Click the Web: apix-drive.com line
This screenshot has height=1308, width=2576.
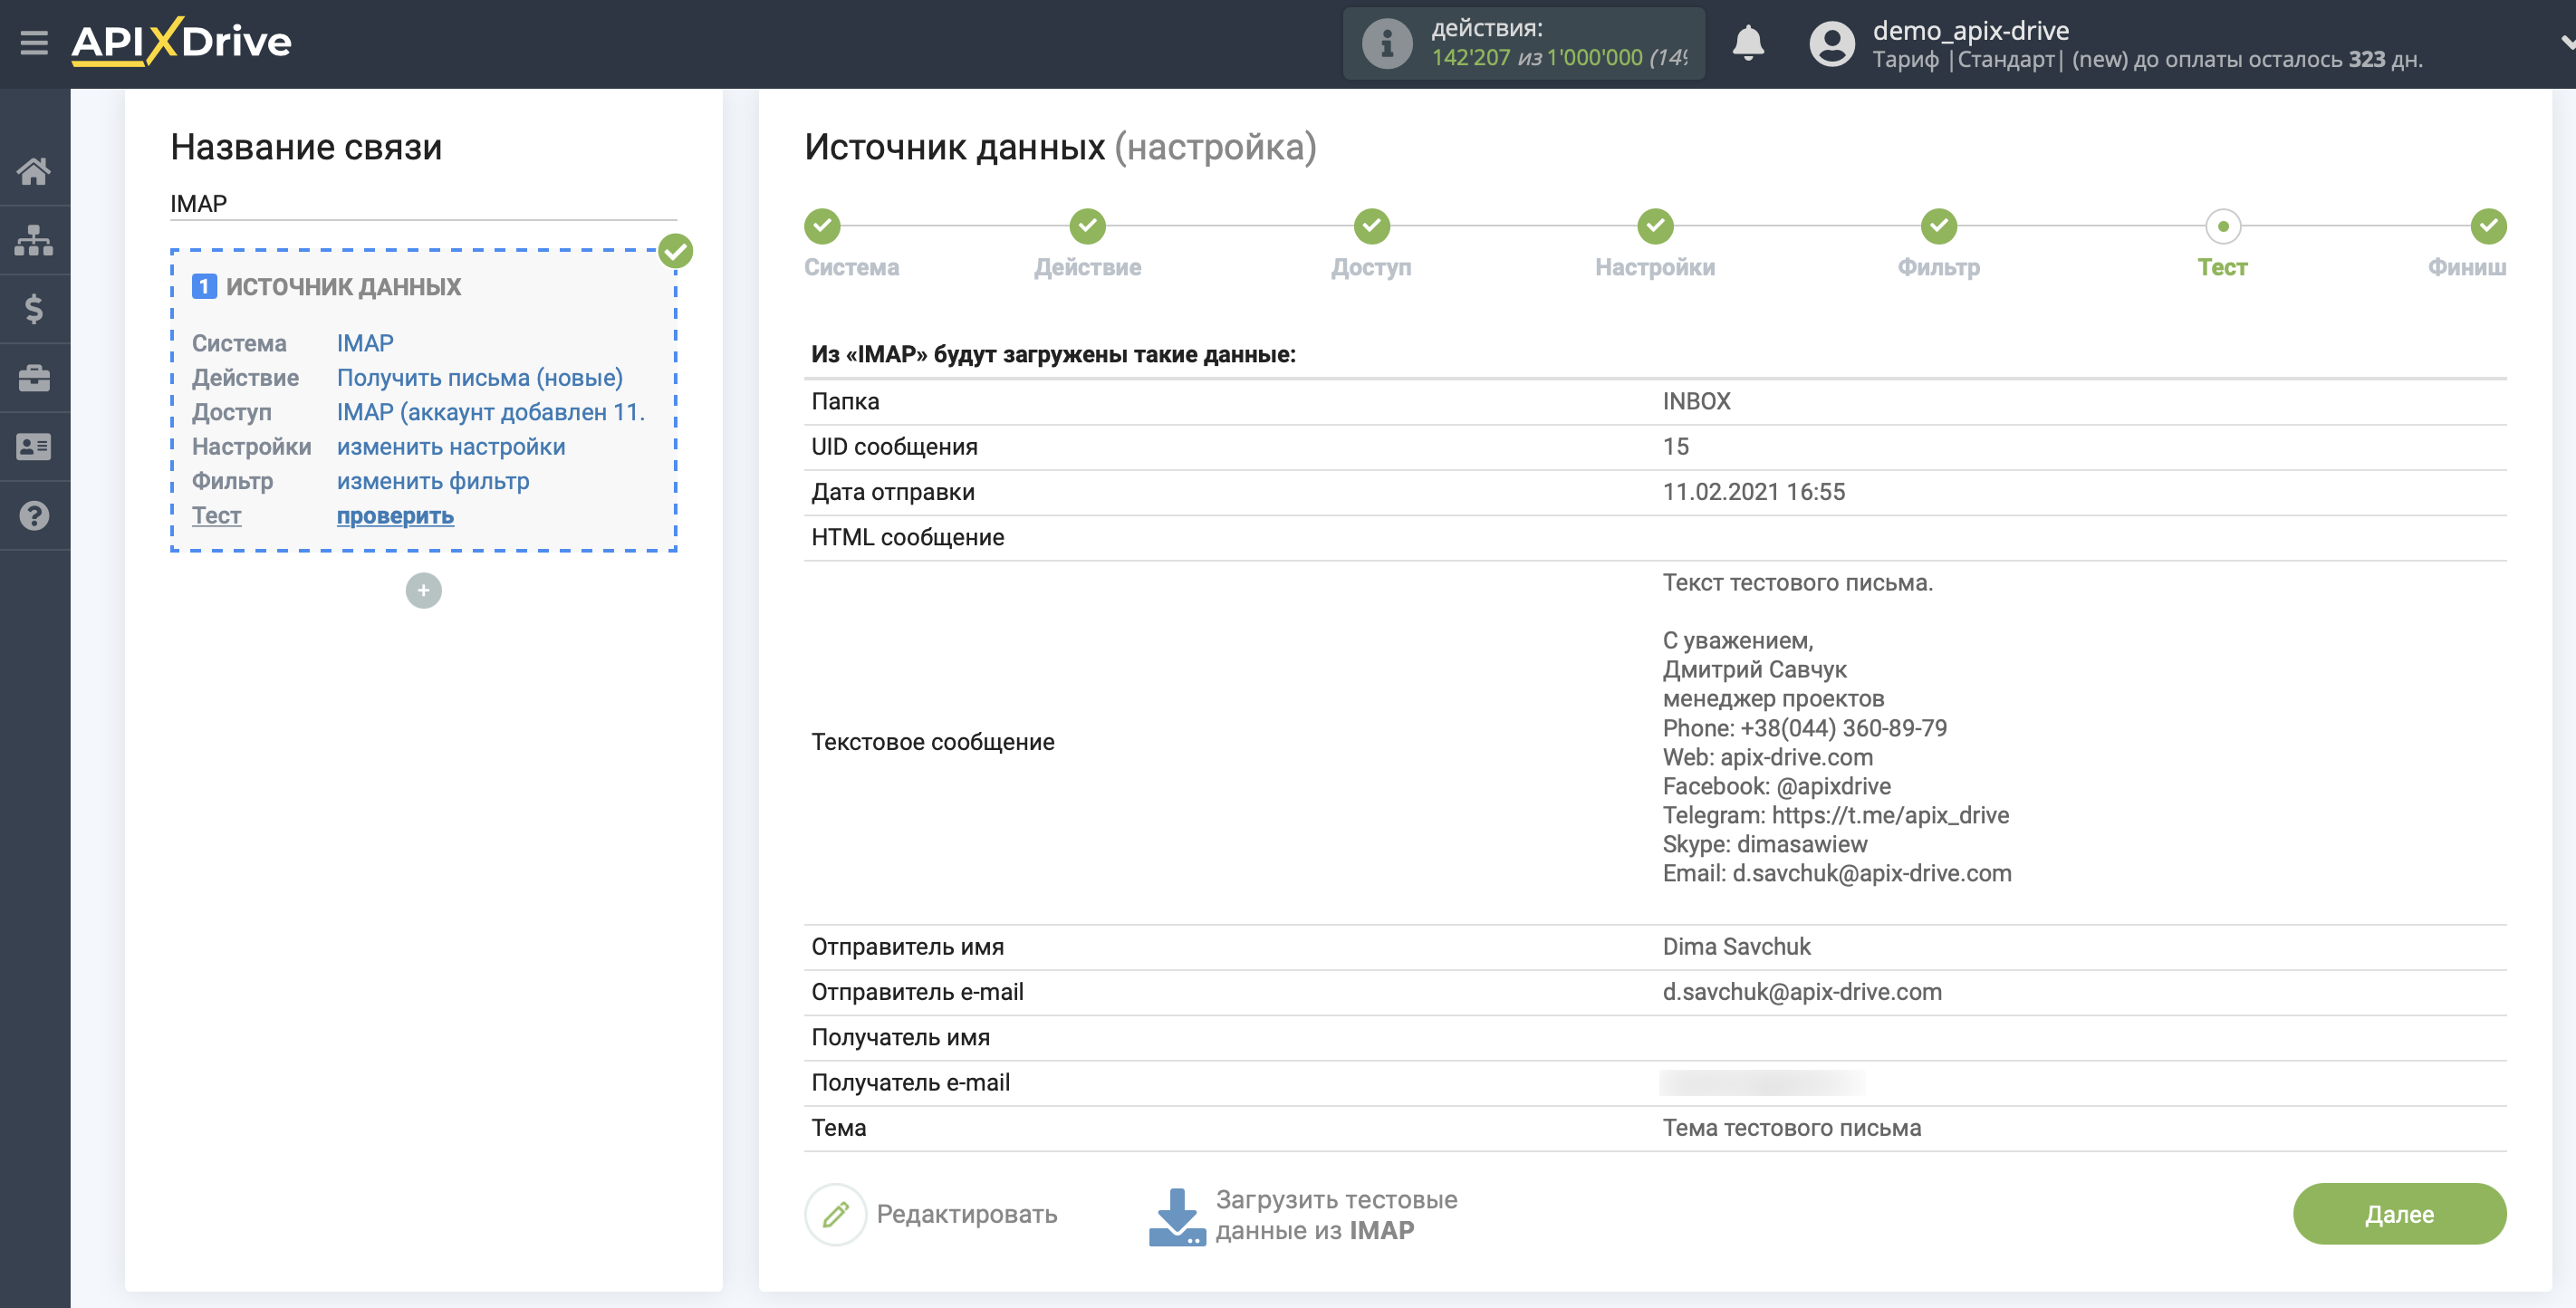click(x=1767, y=757)
